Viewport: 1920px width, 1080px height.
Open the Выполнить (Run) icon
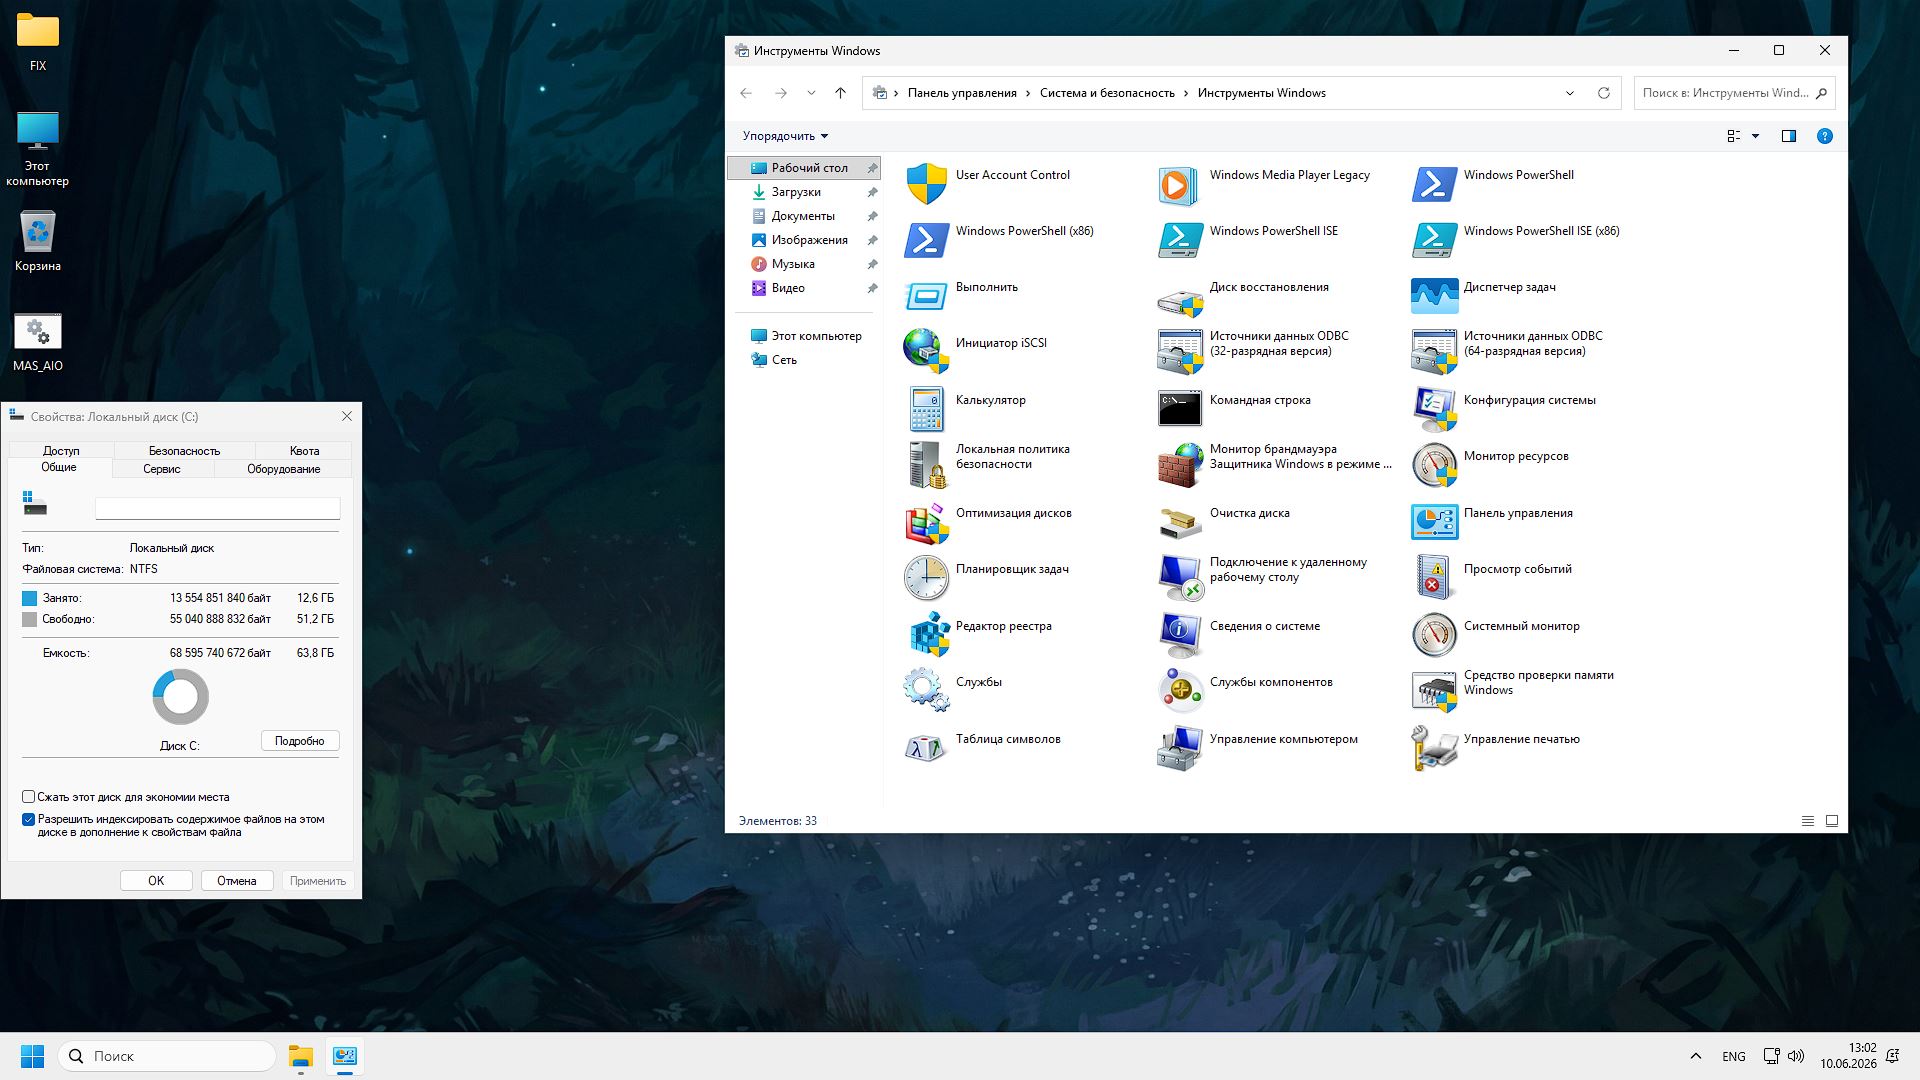click(x=926, y=296)
